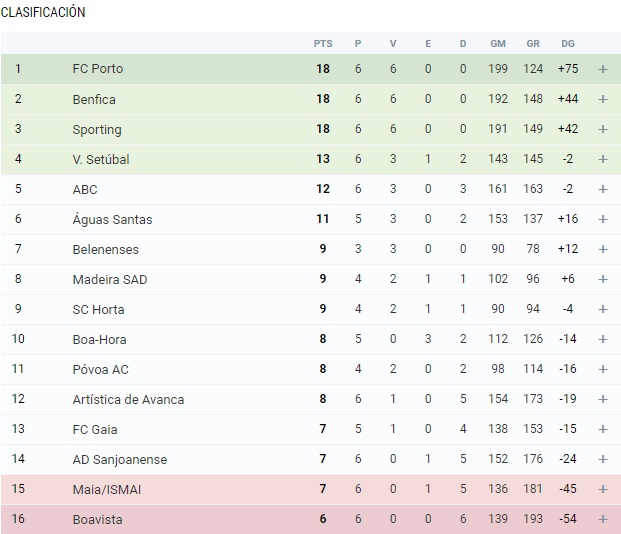The height and width of the screenshot is (534, 621).
Task: Open the Benfica team page
Action: tap(94, 99)
